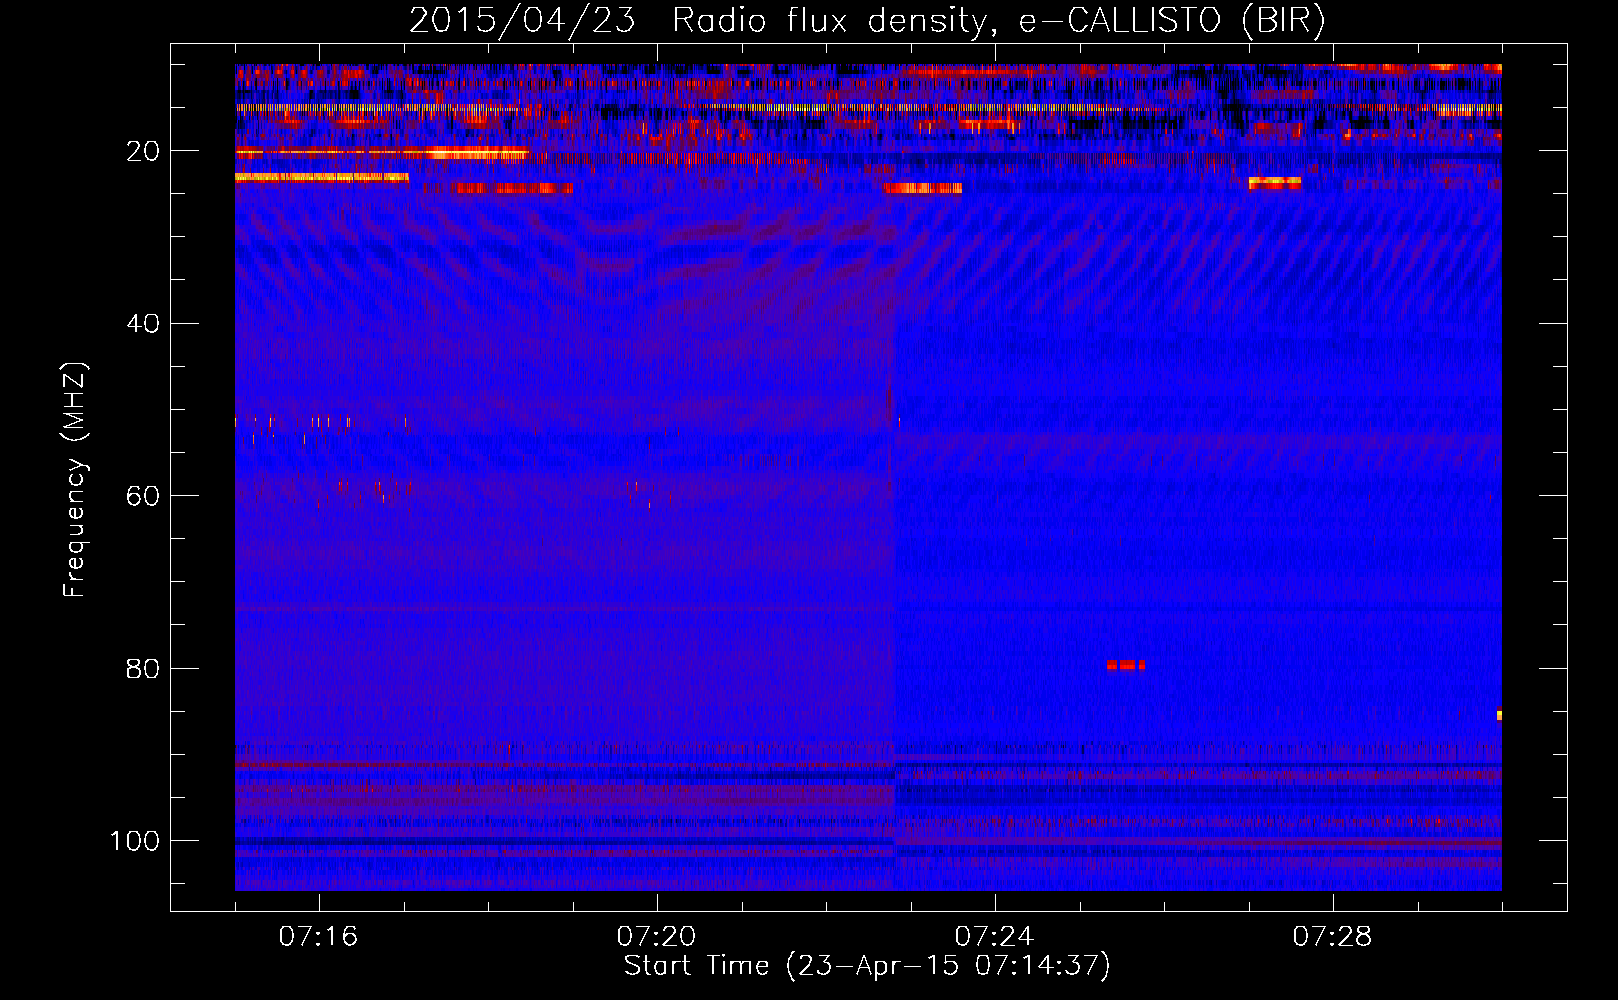Click the 80 frequency tick label
The image size is (1618, 1000).
coord(143,668)
